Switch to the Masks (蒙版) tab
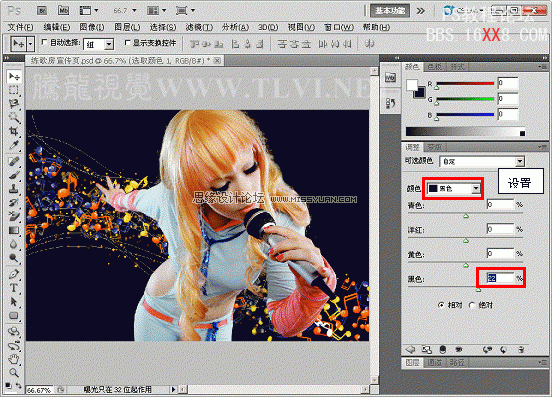The image size is (552, 397). coord(435,147)
